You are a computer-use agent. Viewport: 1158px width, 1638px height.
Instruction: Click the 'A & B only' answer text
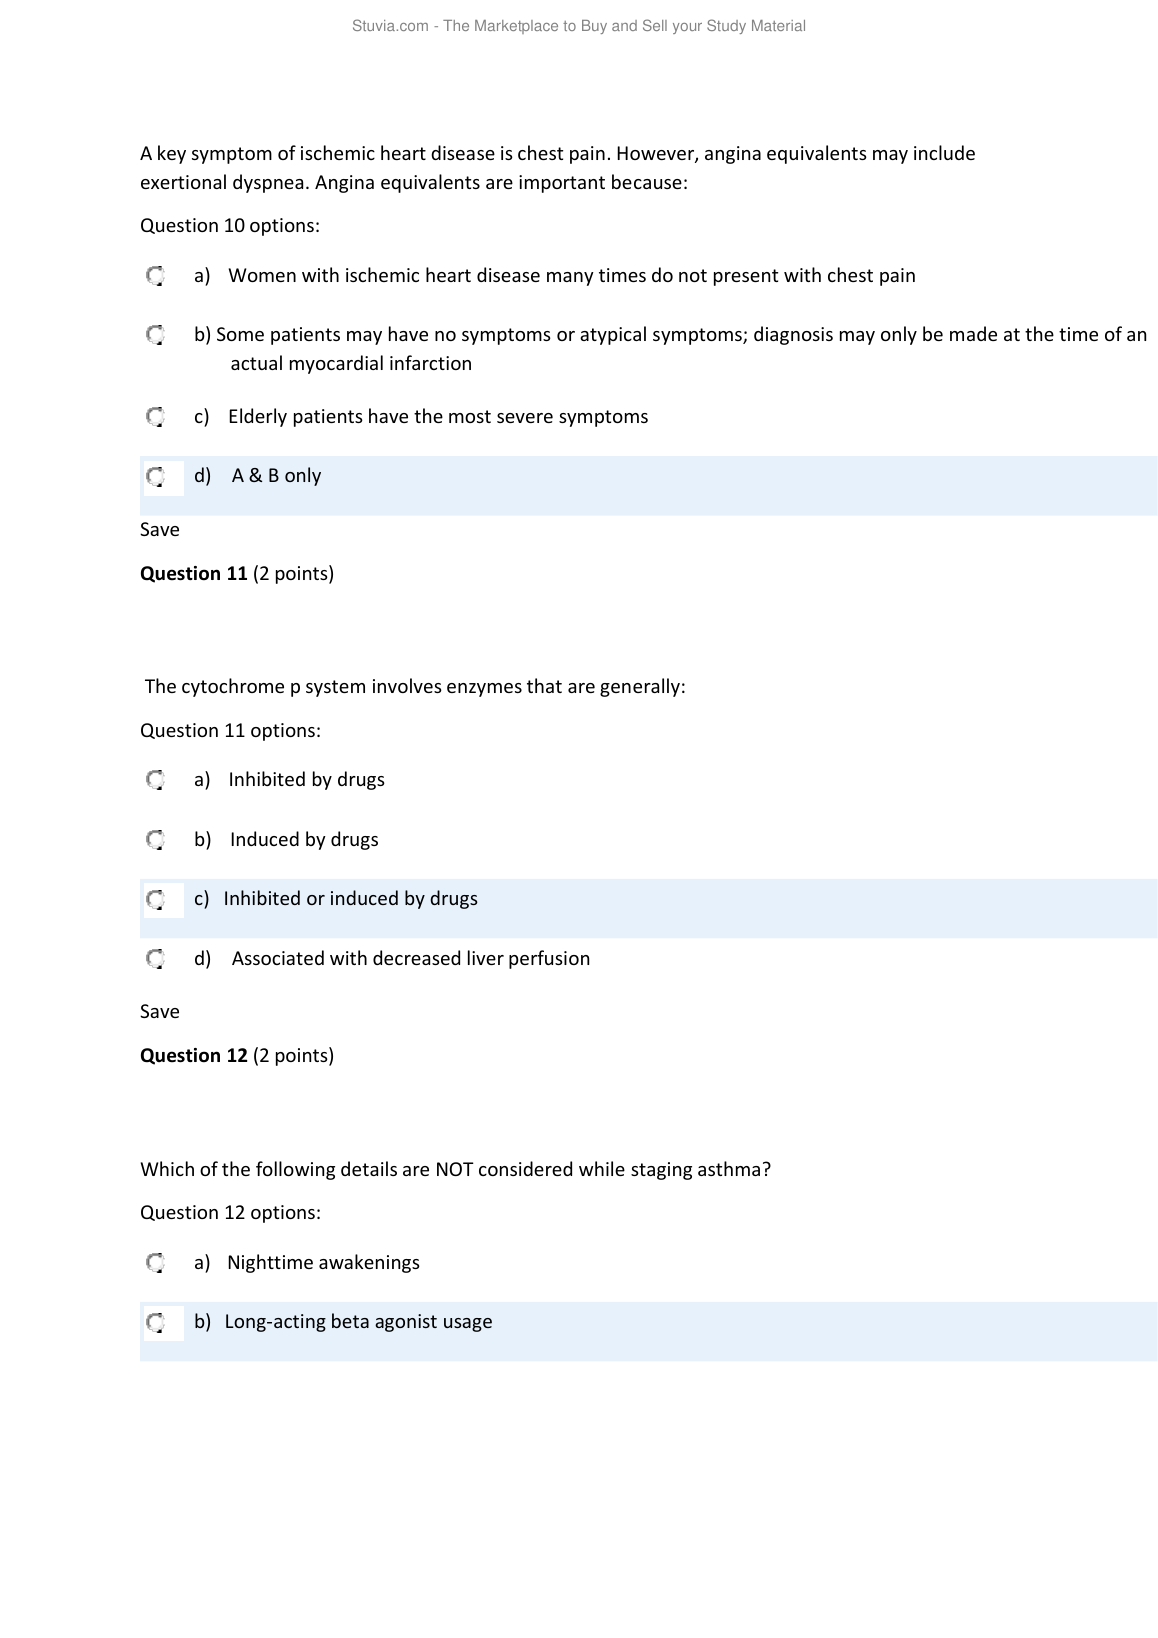point(276,476)
